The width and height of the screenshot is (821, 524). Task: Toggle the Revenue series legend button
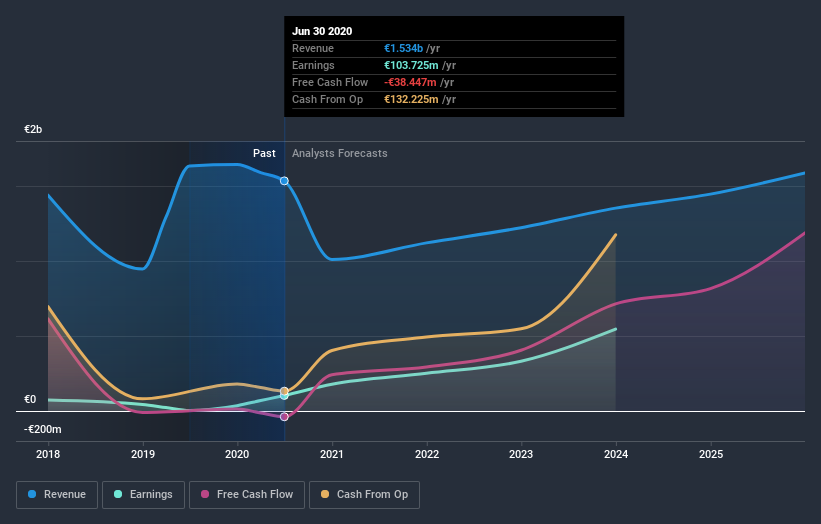[x=57, y=495]
